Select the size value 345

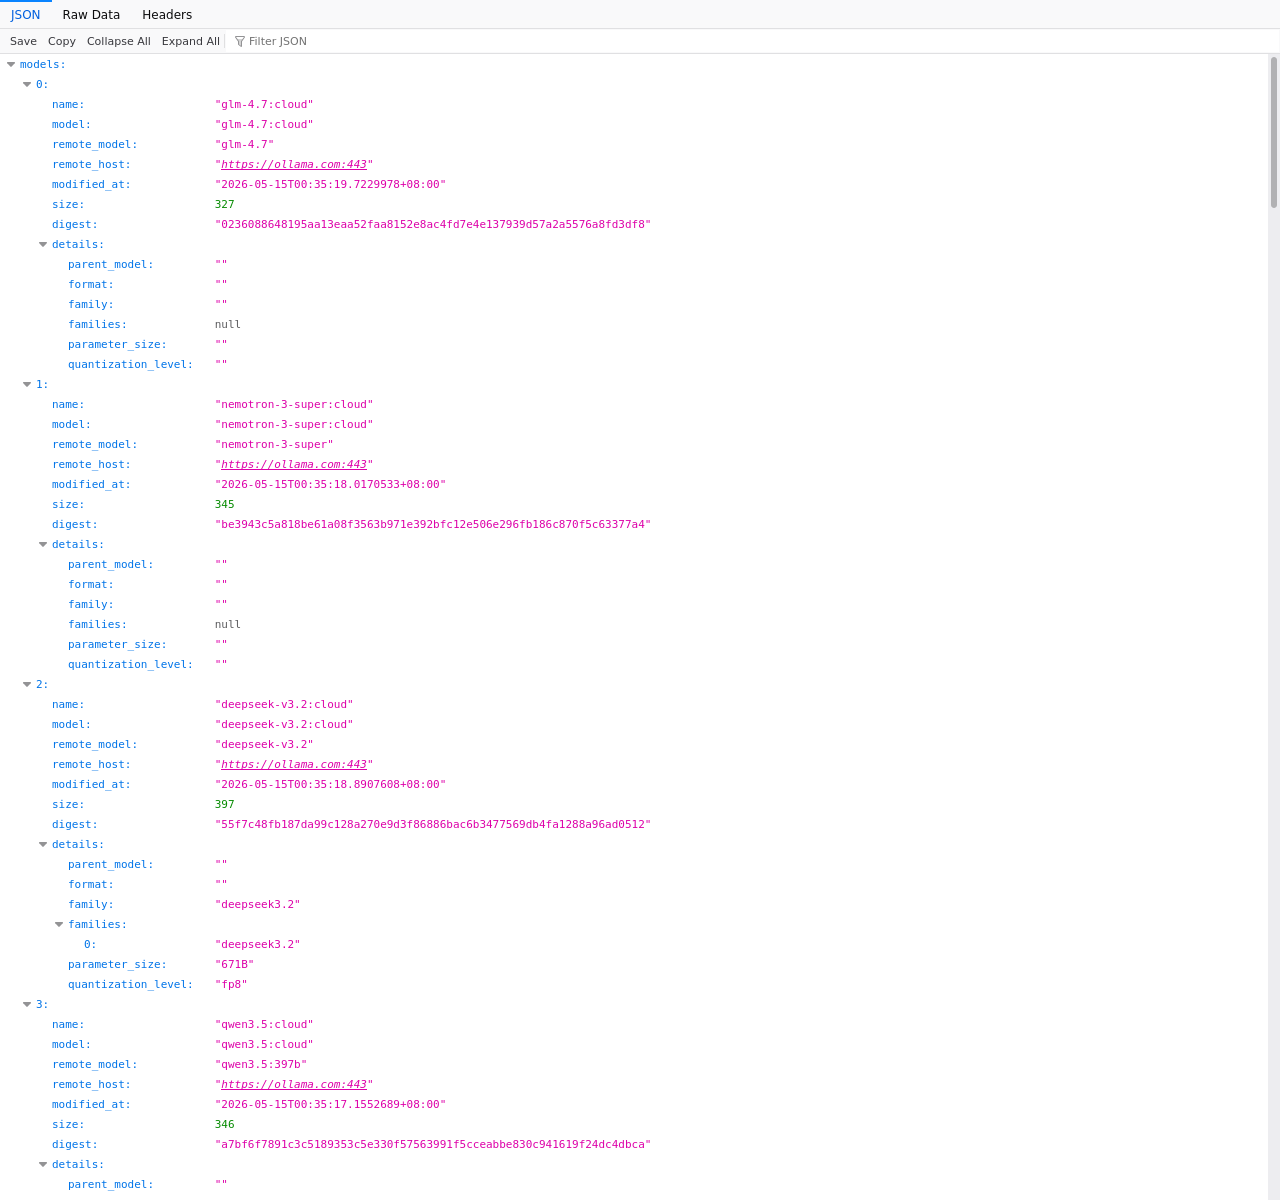coord(225,504)
